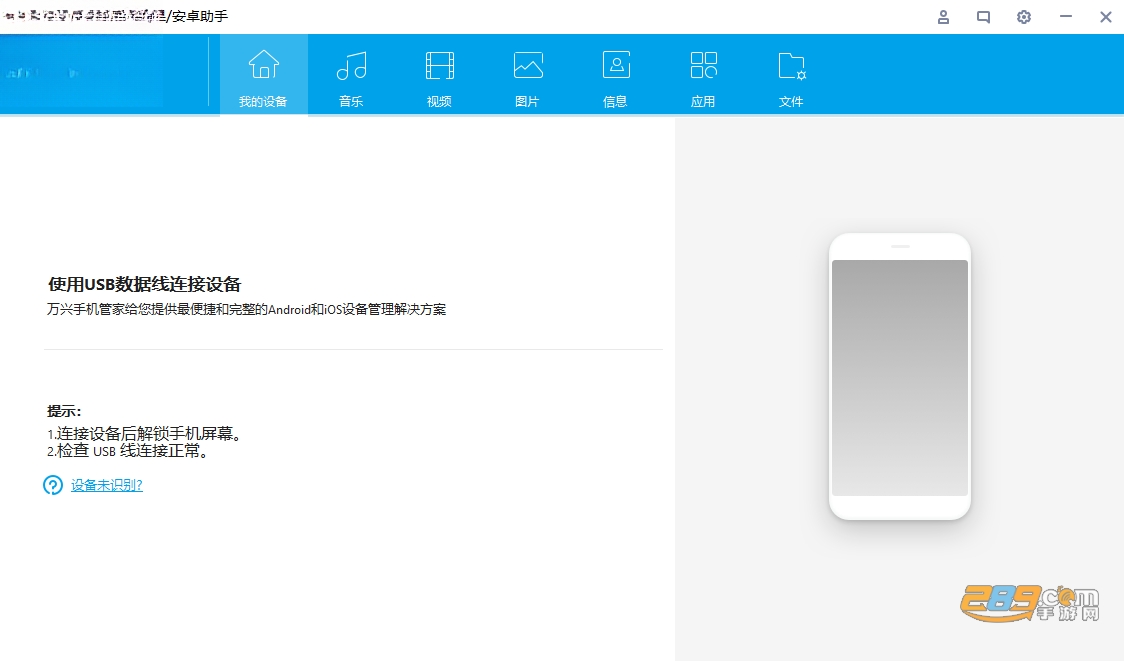Click the blurred brand logo beside tabs
Image resolution: width=1124 pixels, height=661 pixels.
coord(82,72)
